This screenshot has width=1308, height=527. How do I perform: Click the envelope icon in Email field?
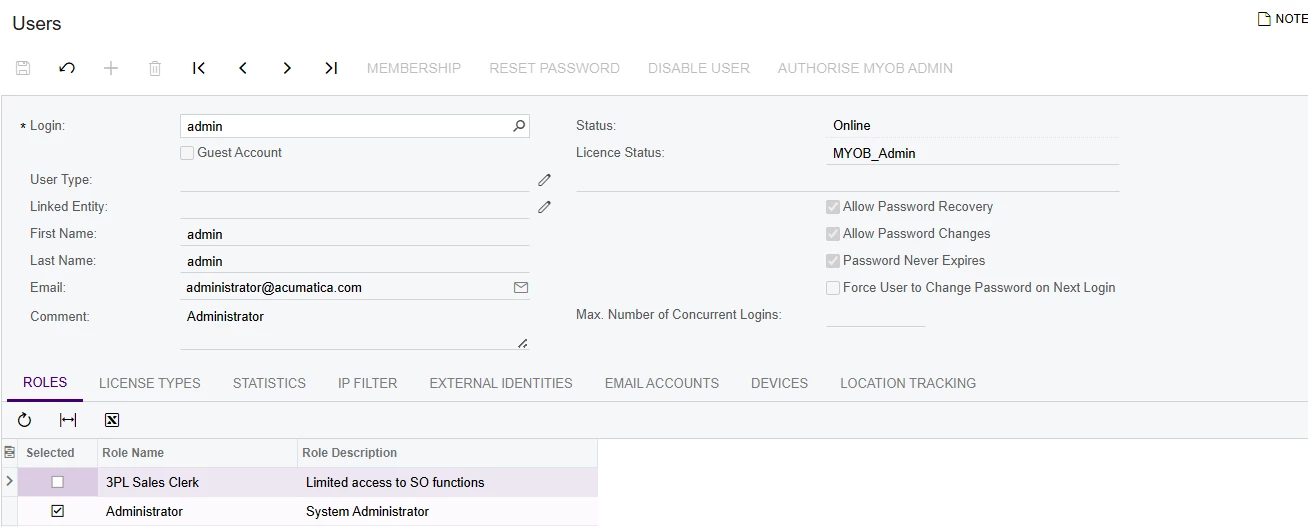pyautogui.click(x=520, y=287)
